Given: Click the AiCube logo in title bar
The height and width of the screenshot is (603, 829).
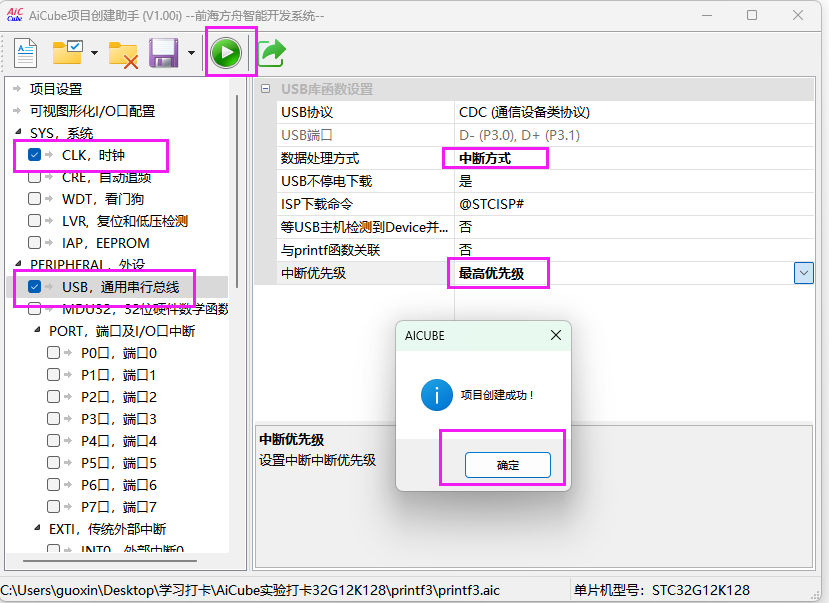Looking at the screenshot, I should [14, 15].
